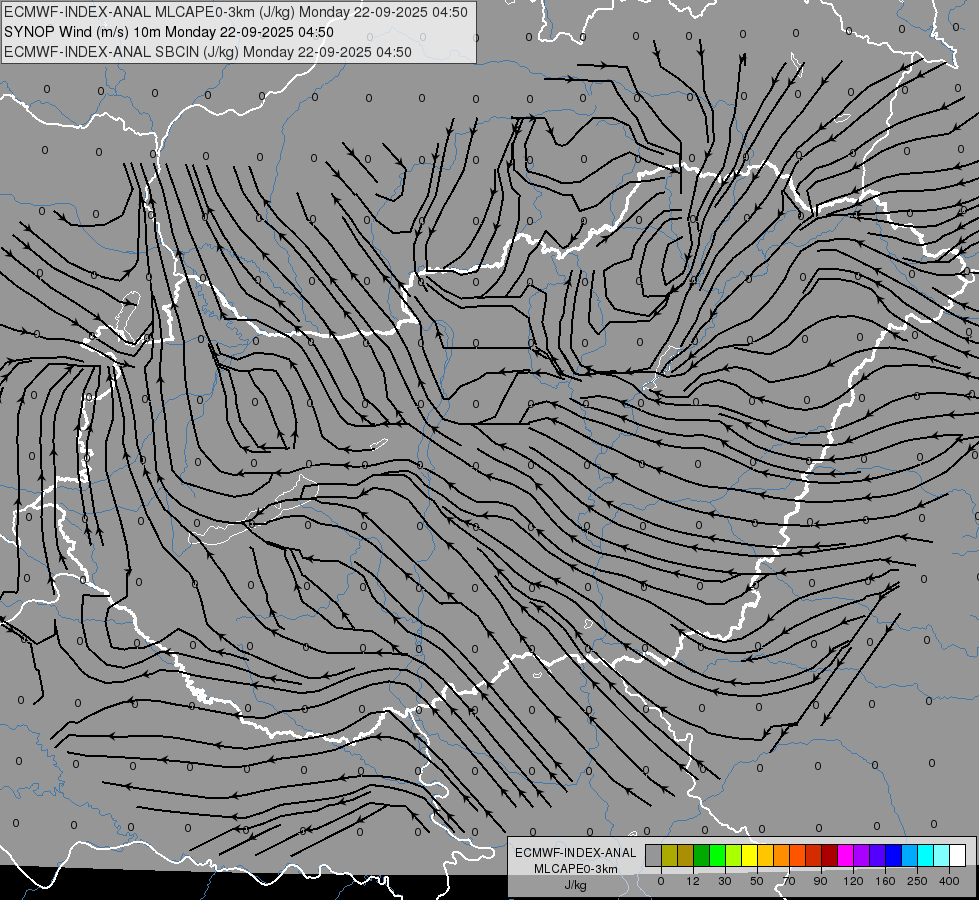Pick the lime yellow-green legend swatch
979x900 pixels.
[734, 855]
